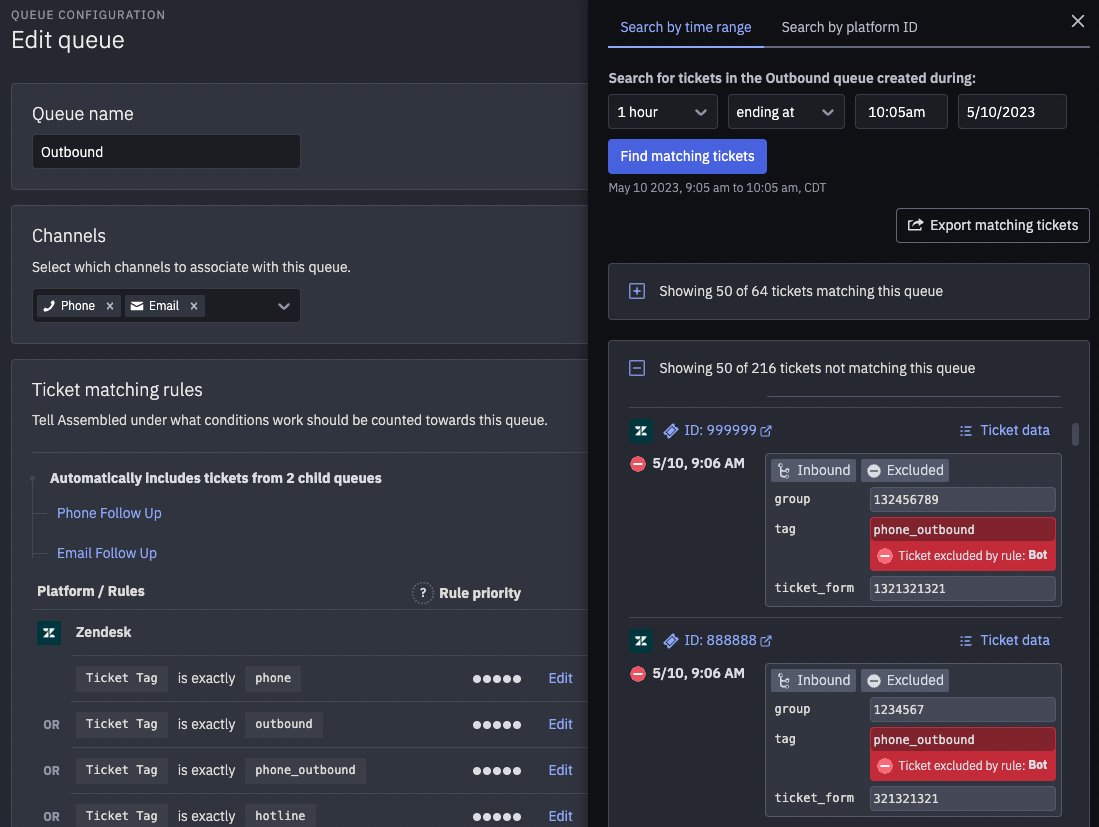Click the Rule priority help icon
Image resolution: width=1099 pixels, height=827 pixels.
[x=423, y=593]
